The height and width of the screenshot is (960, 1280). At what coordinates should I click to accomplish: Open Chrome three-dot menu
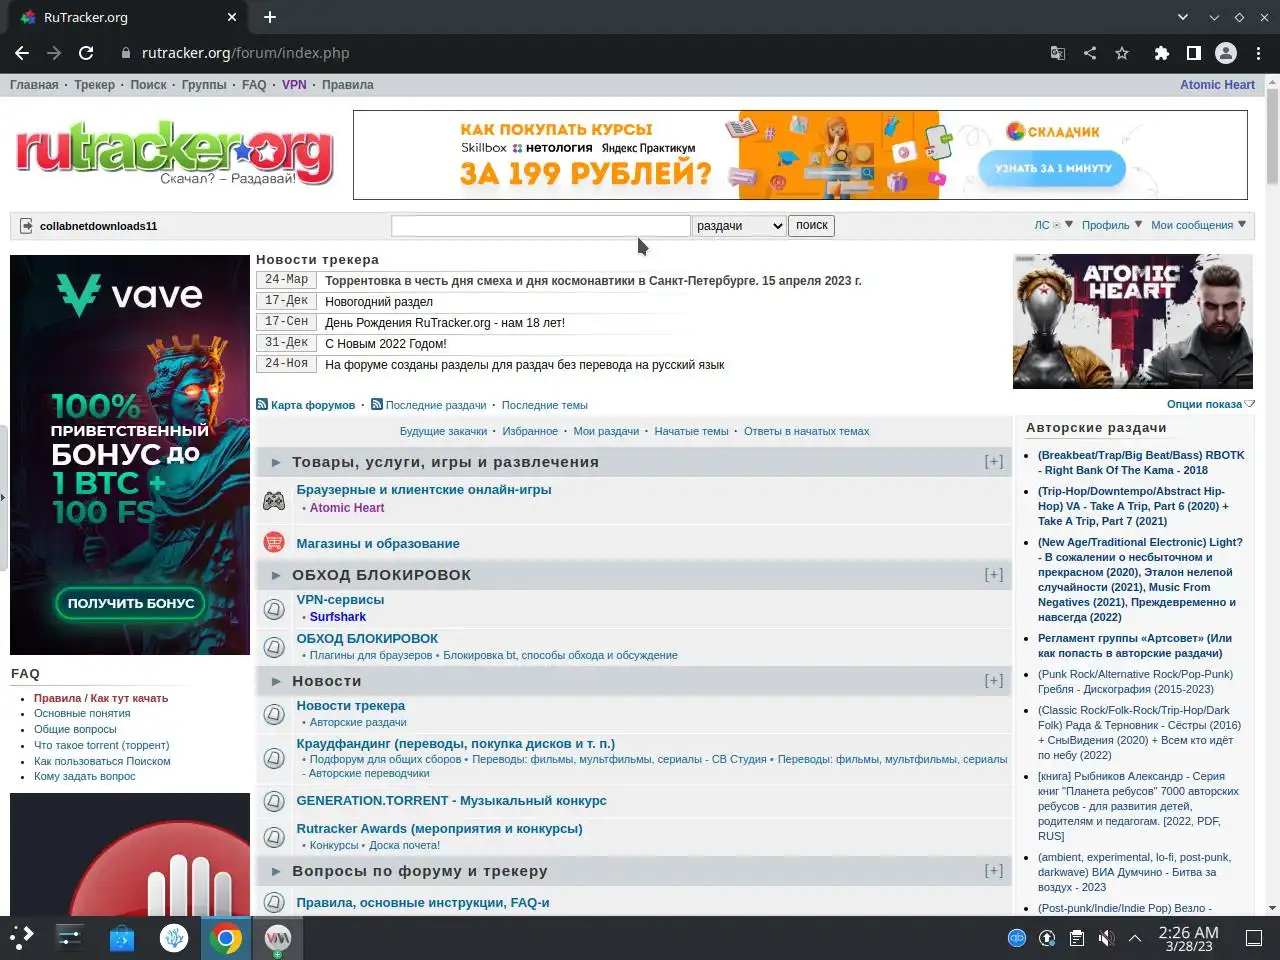pos(1258,53)
